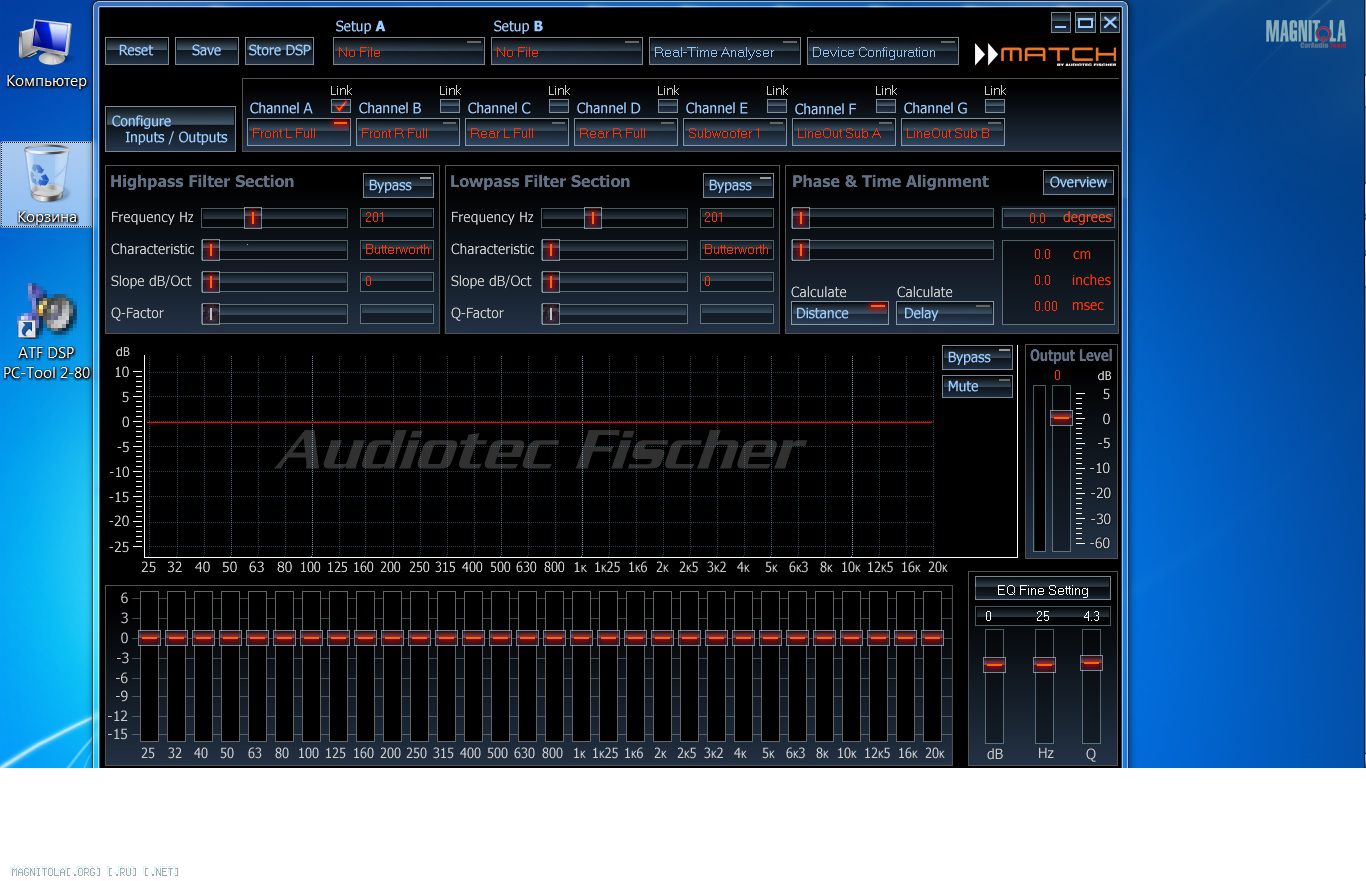
Task: Toggle Mute button by EQ graph
Action: 977,386
